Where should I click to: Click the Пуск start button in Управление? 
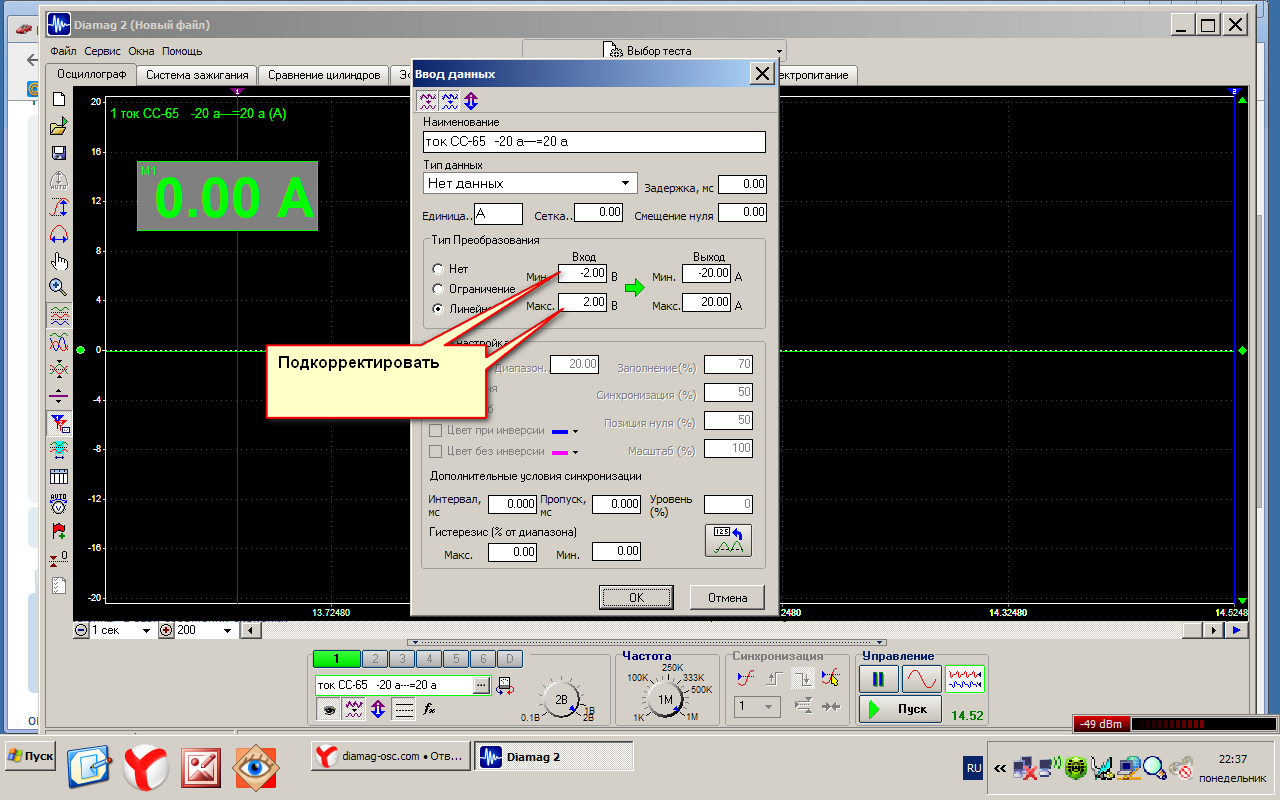coord(899,709)
